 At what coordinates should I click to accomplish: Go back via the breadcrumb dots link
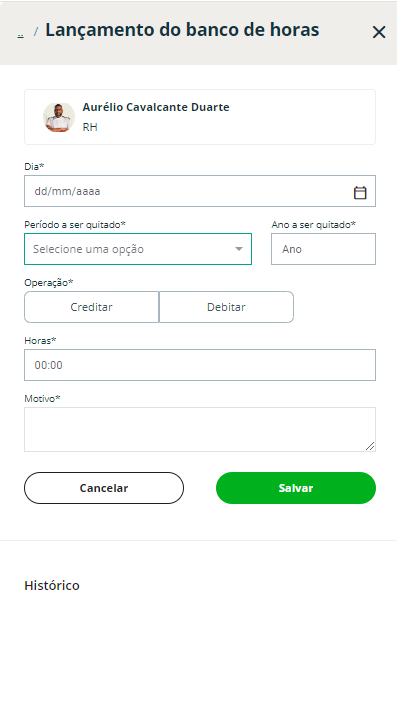[20, 35]
